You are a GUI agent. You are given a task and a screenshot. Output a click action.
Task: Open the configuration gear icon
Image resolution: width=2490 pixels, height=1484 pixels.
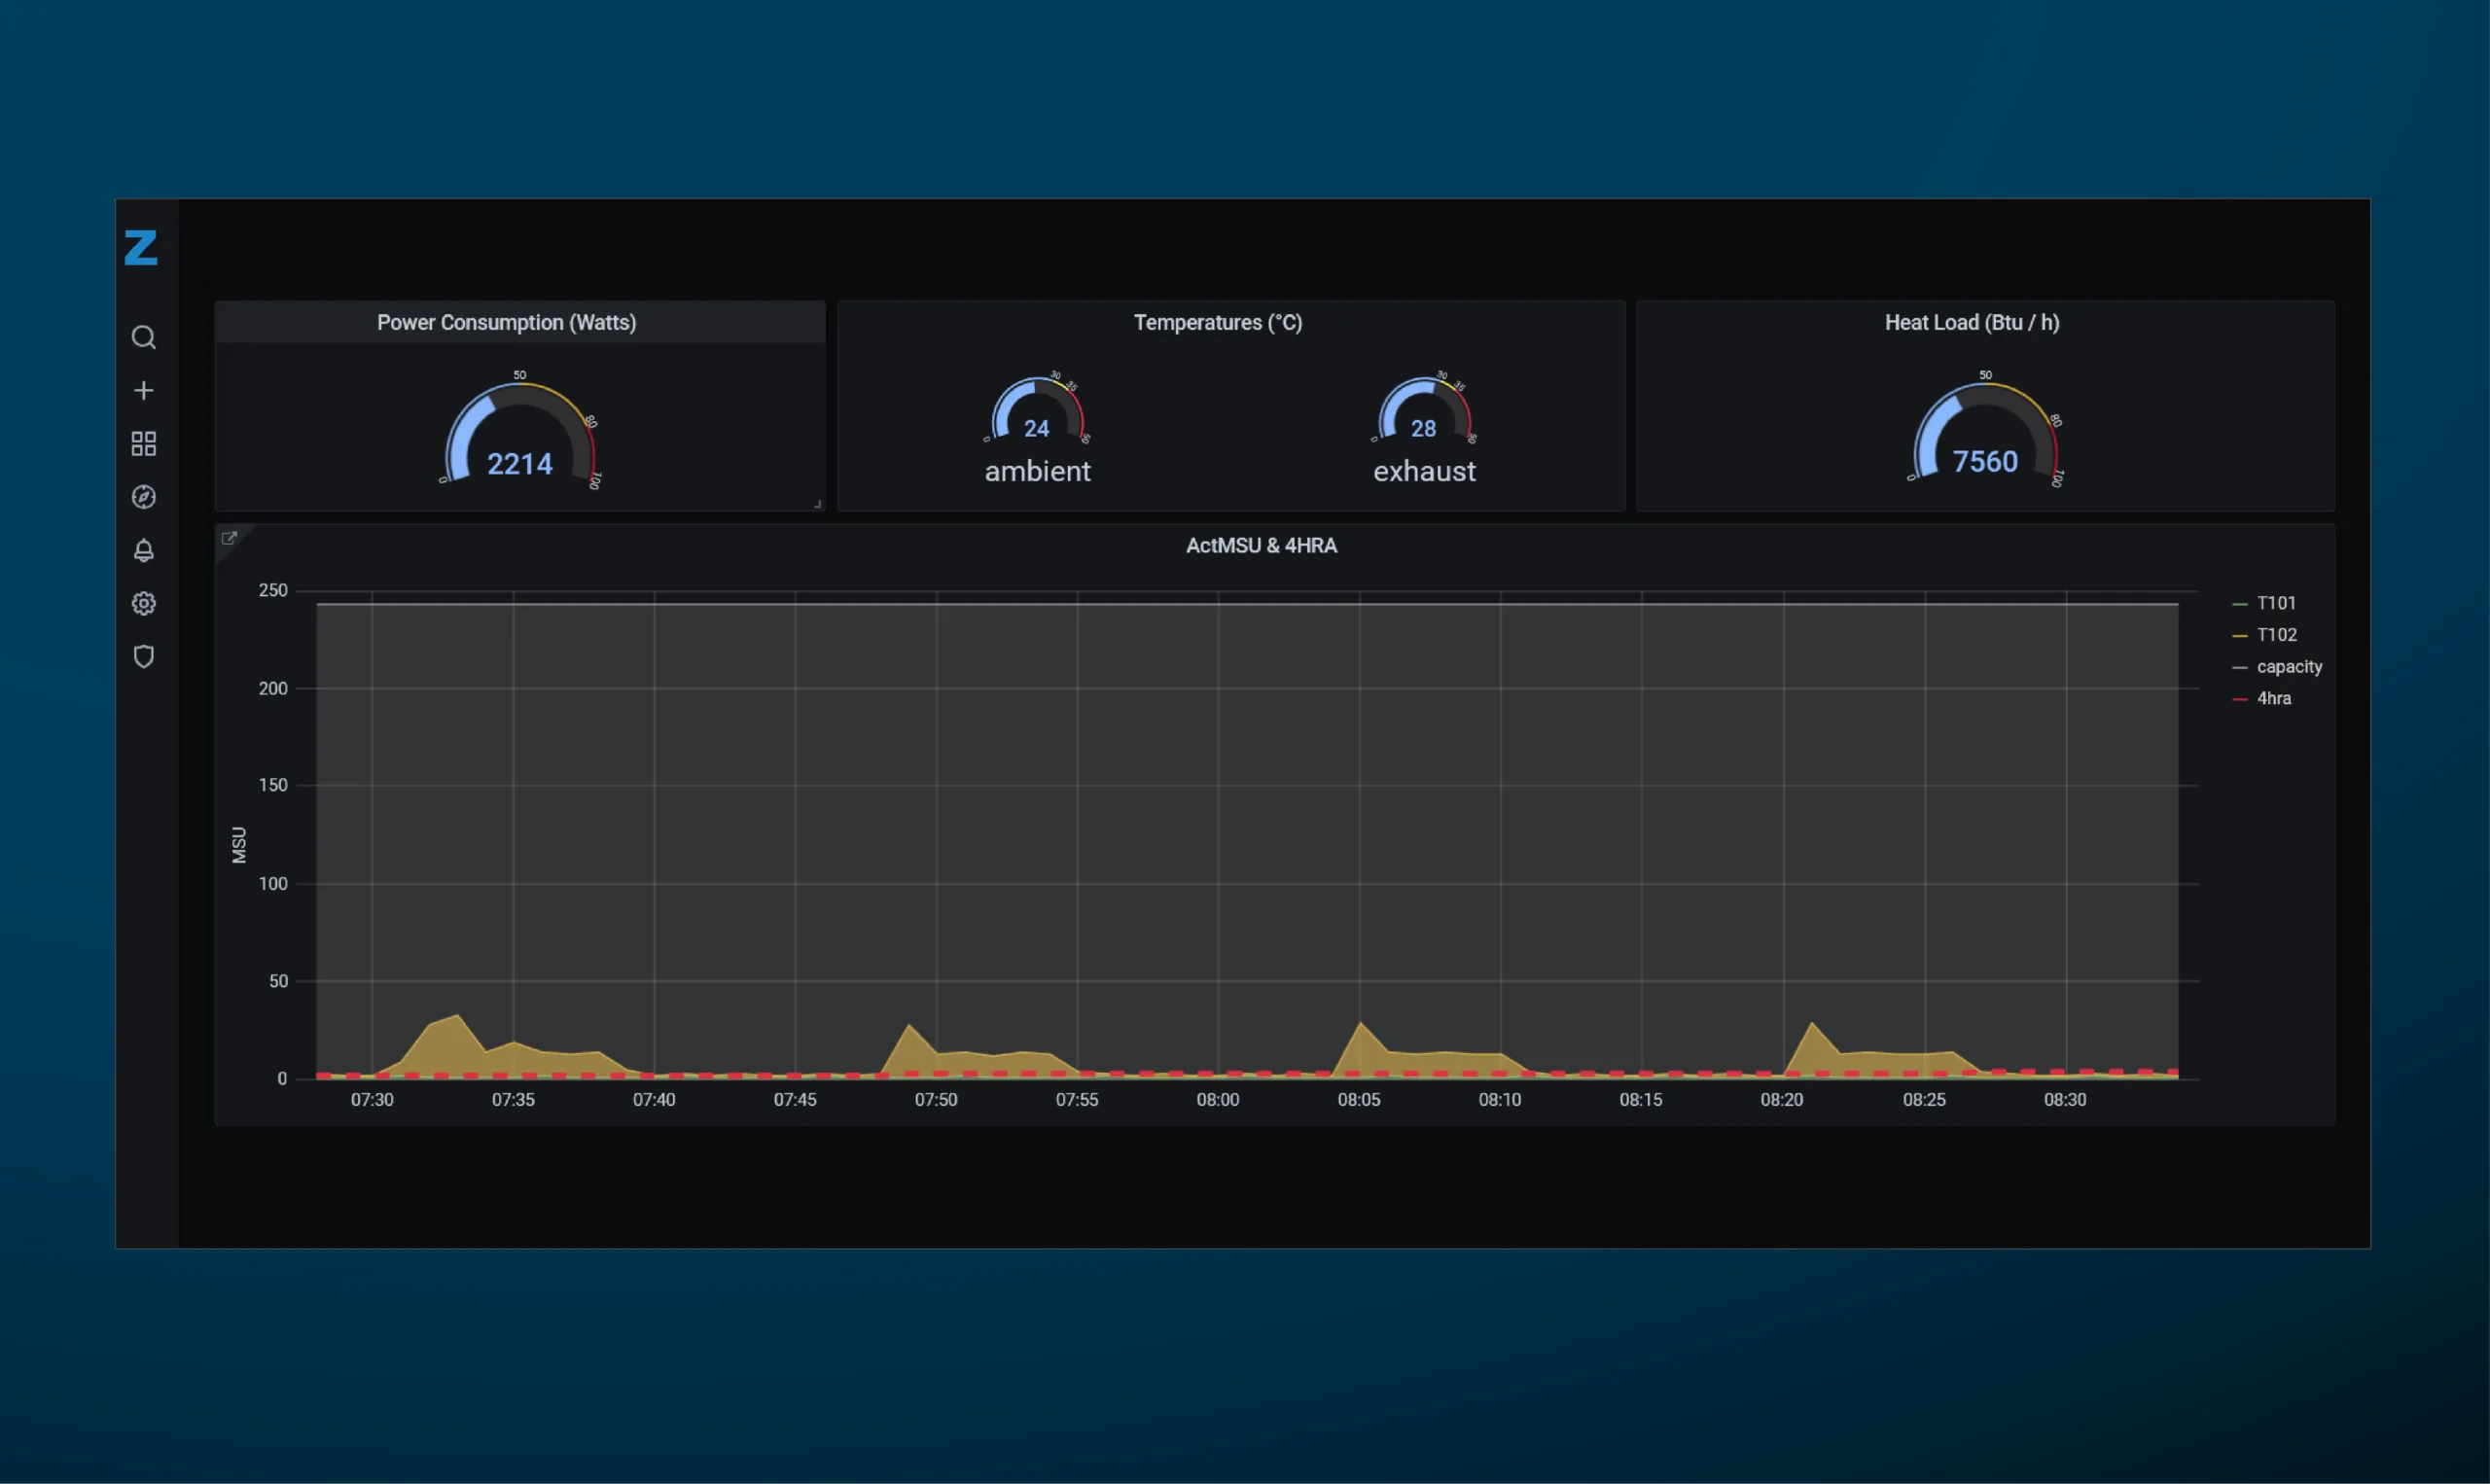(x=144, y=604)
